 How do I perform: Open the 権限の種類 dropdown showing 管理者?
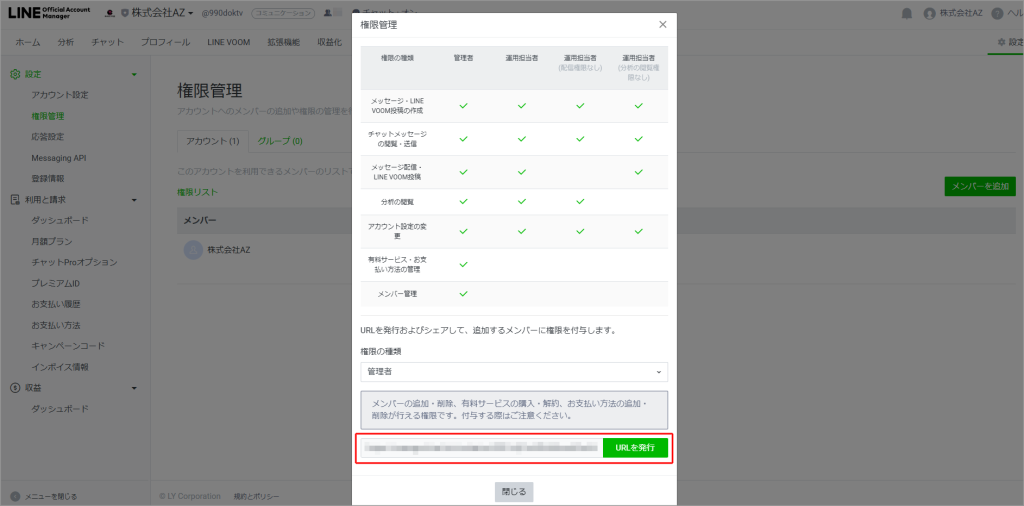[x=514, y=372]
